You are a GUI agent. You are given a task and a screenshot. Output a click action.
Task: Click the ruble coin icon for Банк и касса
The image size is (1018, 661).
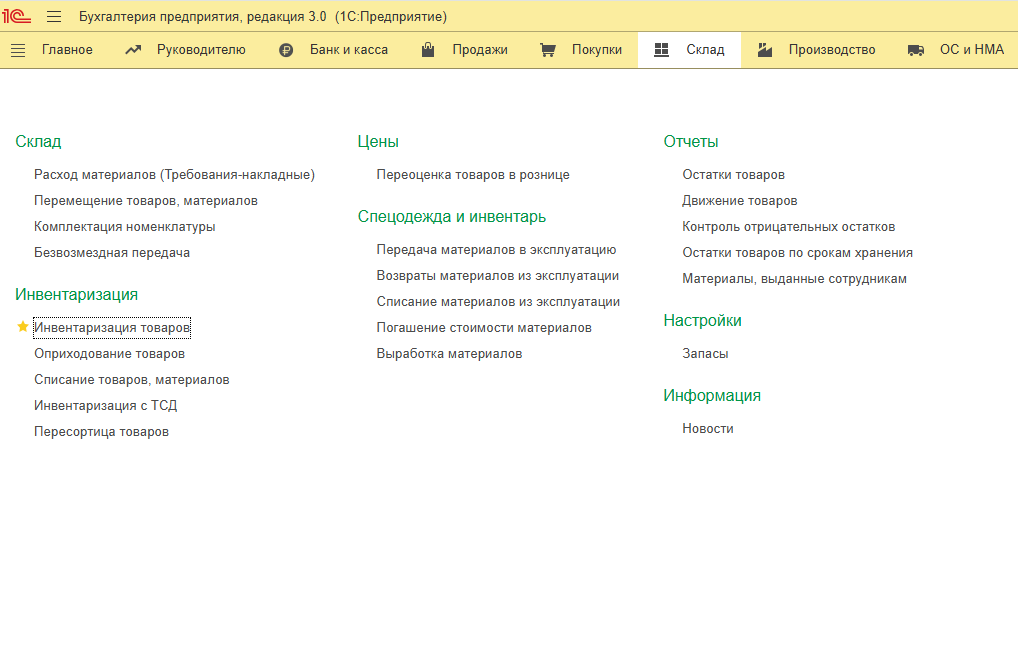point(286,50)
